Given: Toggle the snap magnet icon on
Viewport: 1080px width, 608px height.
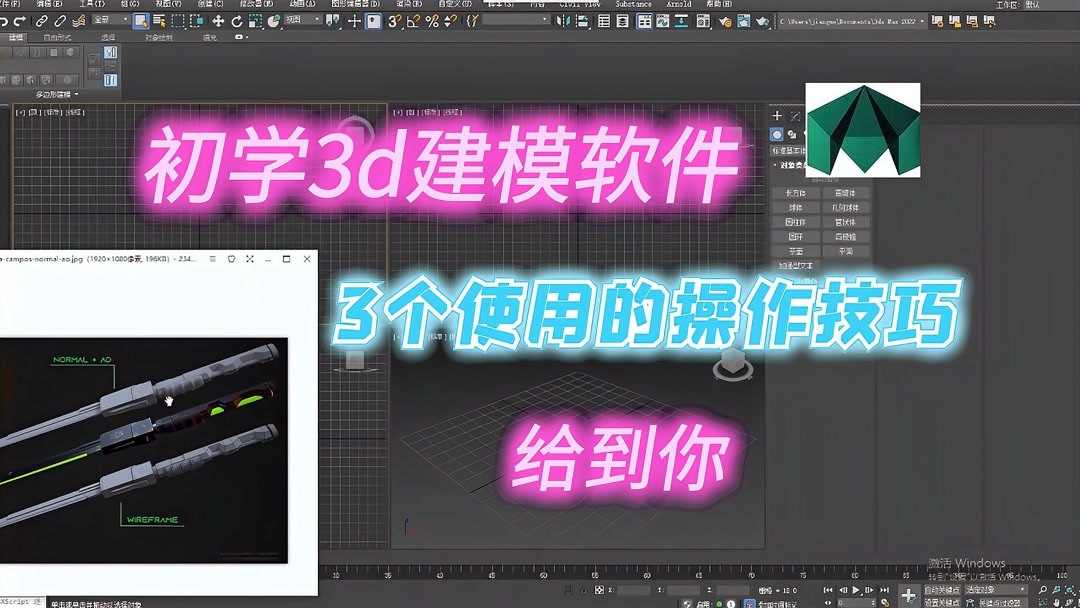Looking at the screenshot, I should coord(393,20).
